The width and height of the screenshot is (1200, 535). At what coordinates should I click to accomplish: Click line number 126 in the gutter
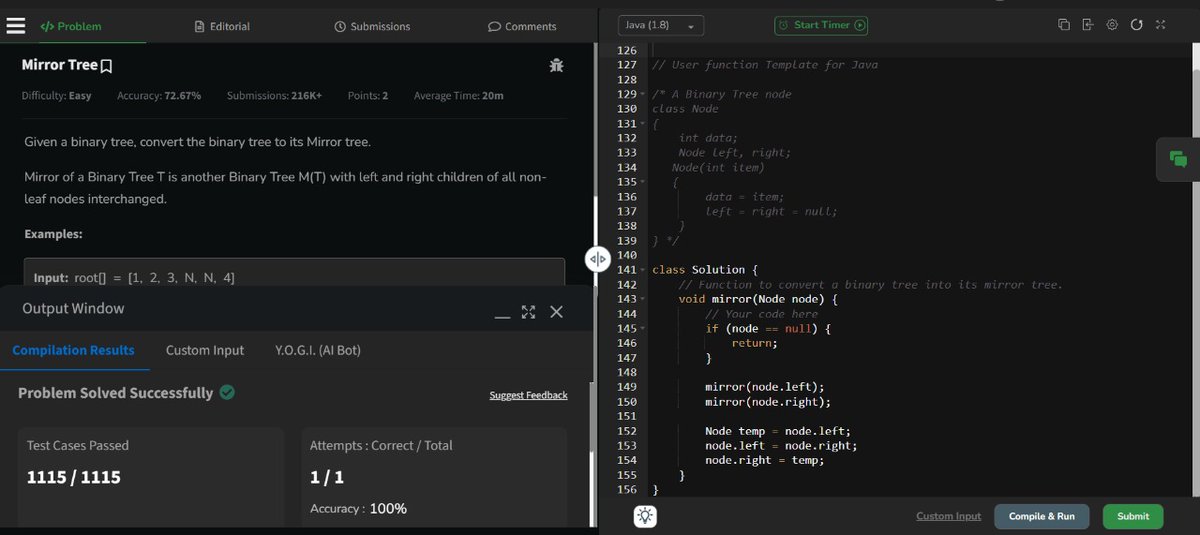tap(628, 50)
